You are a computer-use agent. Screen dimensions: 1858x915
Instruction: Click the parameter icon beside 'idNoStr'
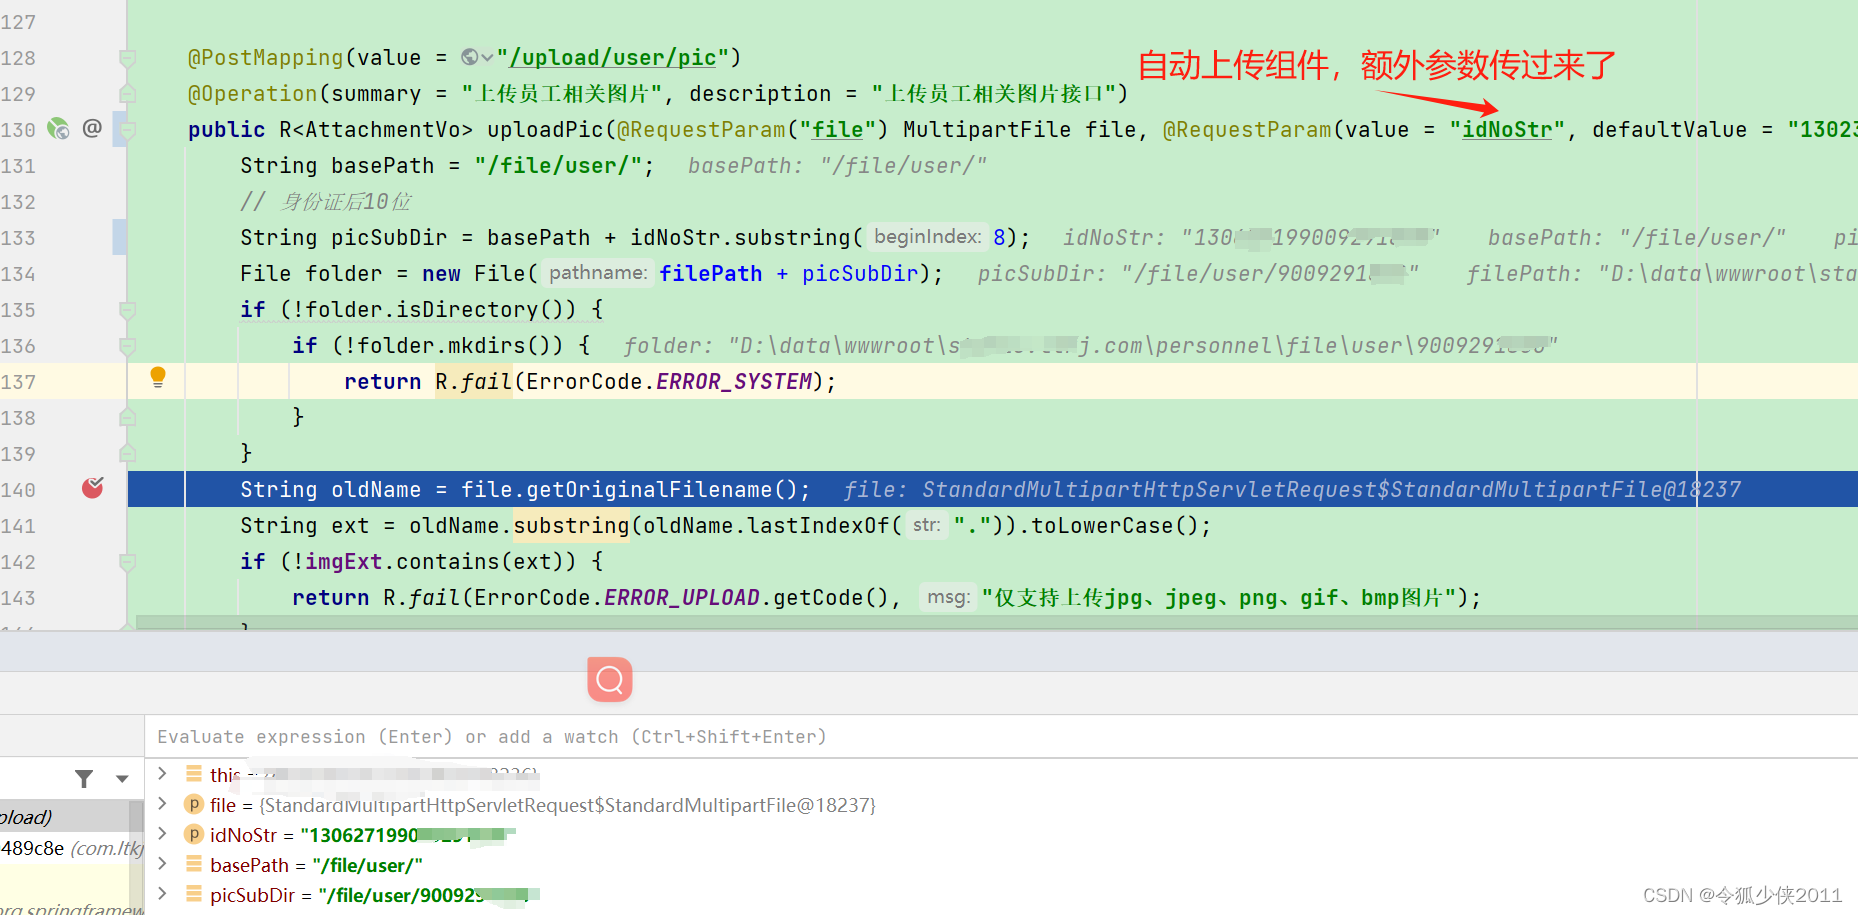pyautogui.click(x=194, y=834)
